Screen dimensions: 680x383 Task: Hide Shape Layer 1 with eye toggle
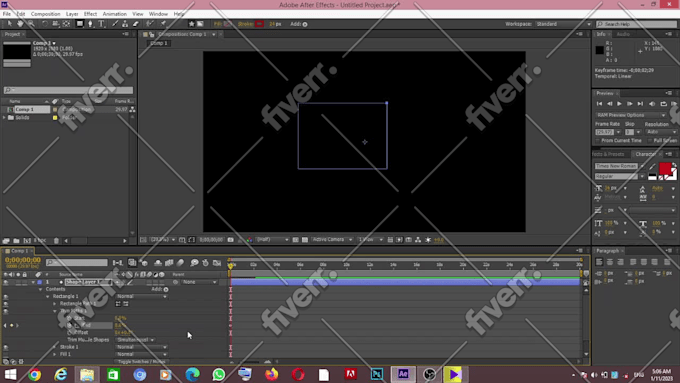coord(6,282)
